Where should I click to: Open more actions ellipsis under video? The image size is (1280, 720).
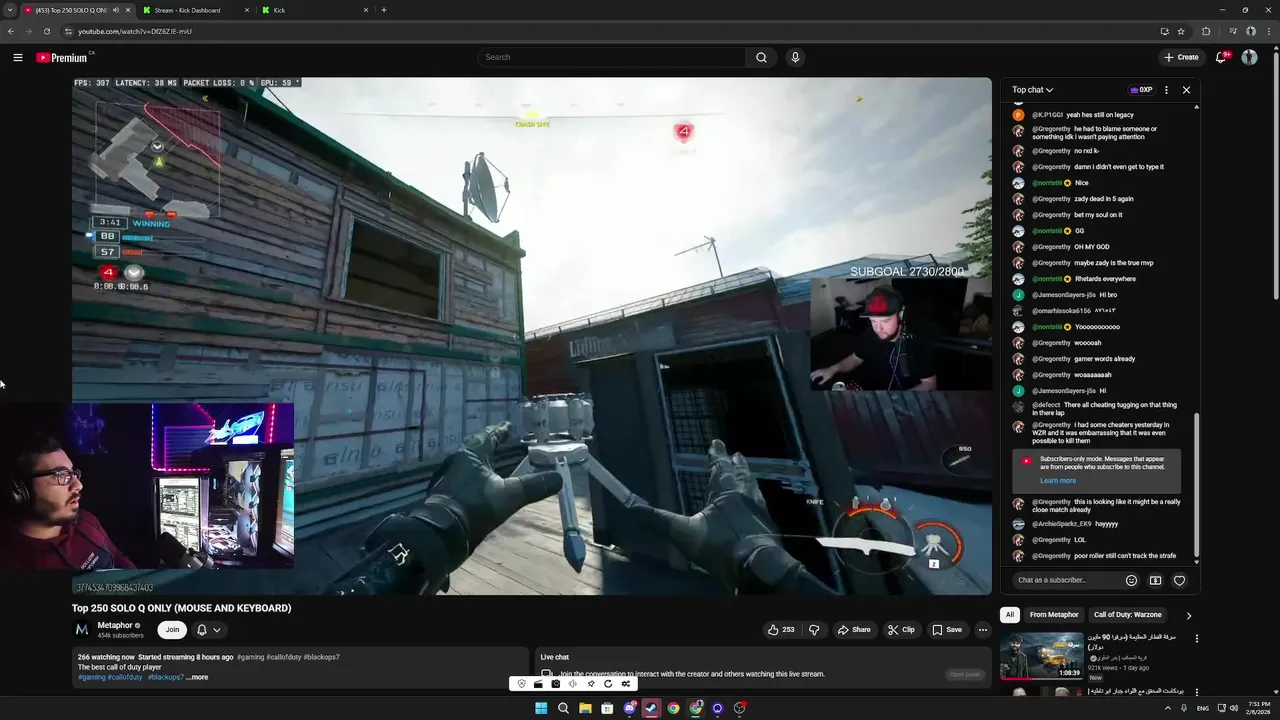pyautogui.click(x=983, y=630)
